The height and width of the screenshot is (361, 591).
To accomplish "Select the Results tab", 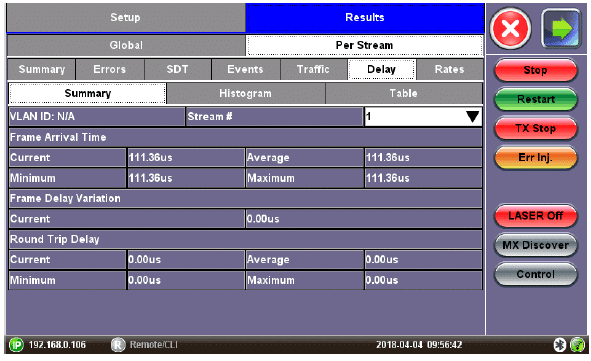I will pos(364,17).
